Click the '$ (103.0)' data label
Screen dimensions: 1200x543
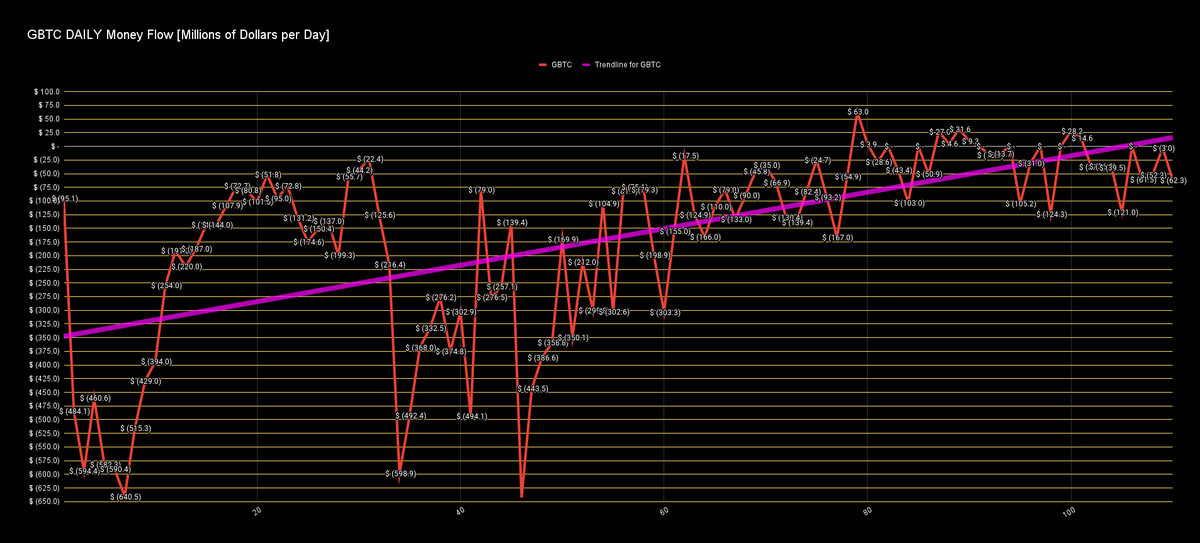[909, 203]
